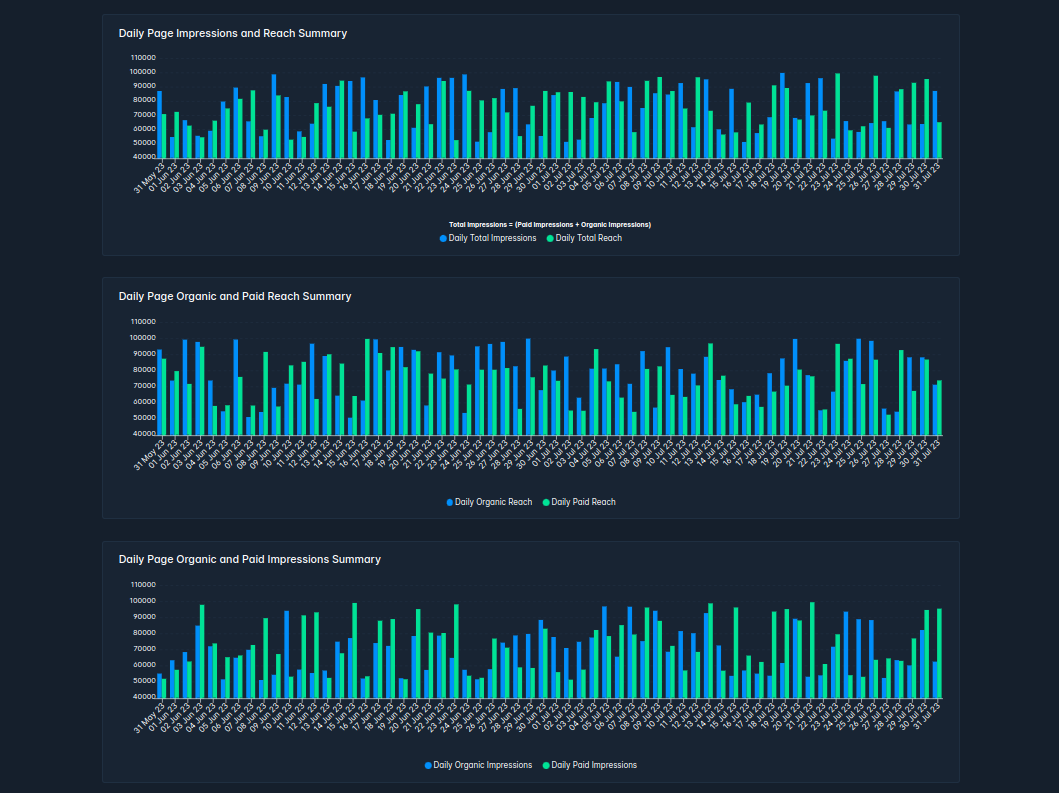Toggle the Daily Total Reach legend series
Image resolution: width=1059 pixels, height=793 pixels.
click(584, 238)
